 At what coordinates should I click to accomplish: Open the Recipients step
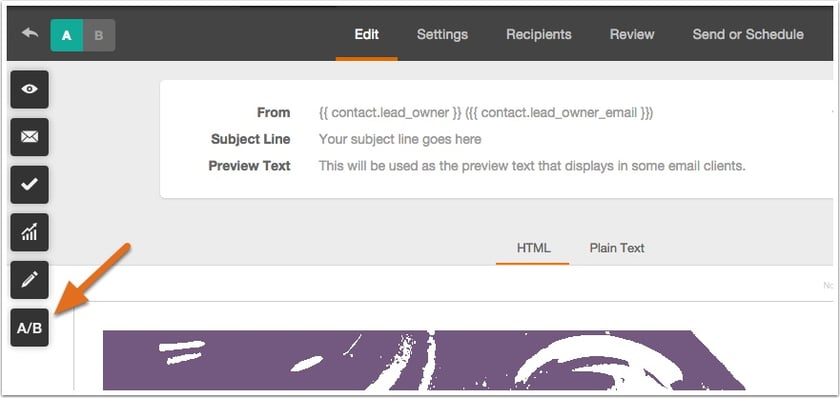click(x=538, y=35)
